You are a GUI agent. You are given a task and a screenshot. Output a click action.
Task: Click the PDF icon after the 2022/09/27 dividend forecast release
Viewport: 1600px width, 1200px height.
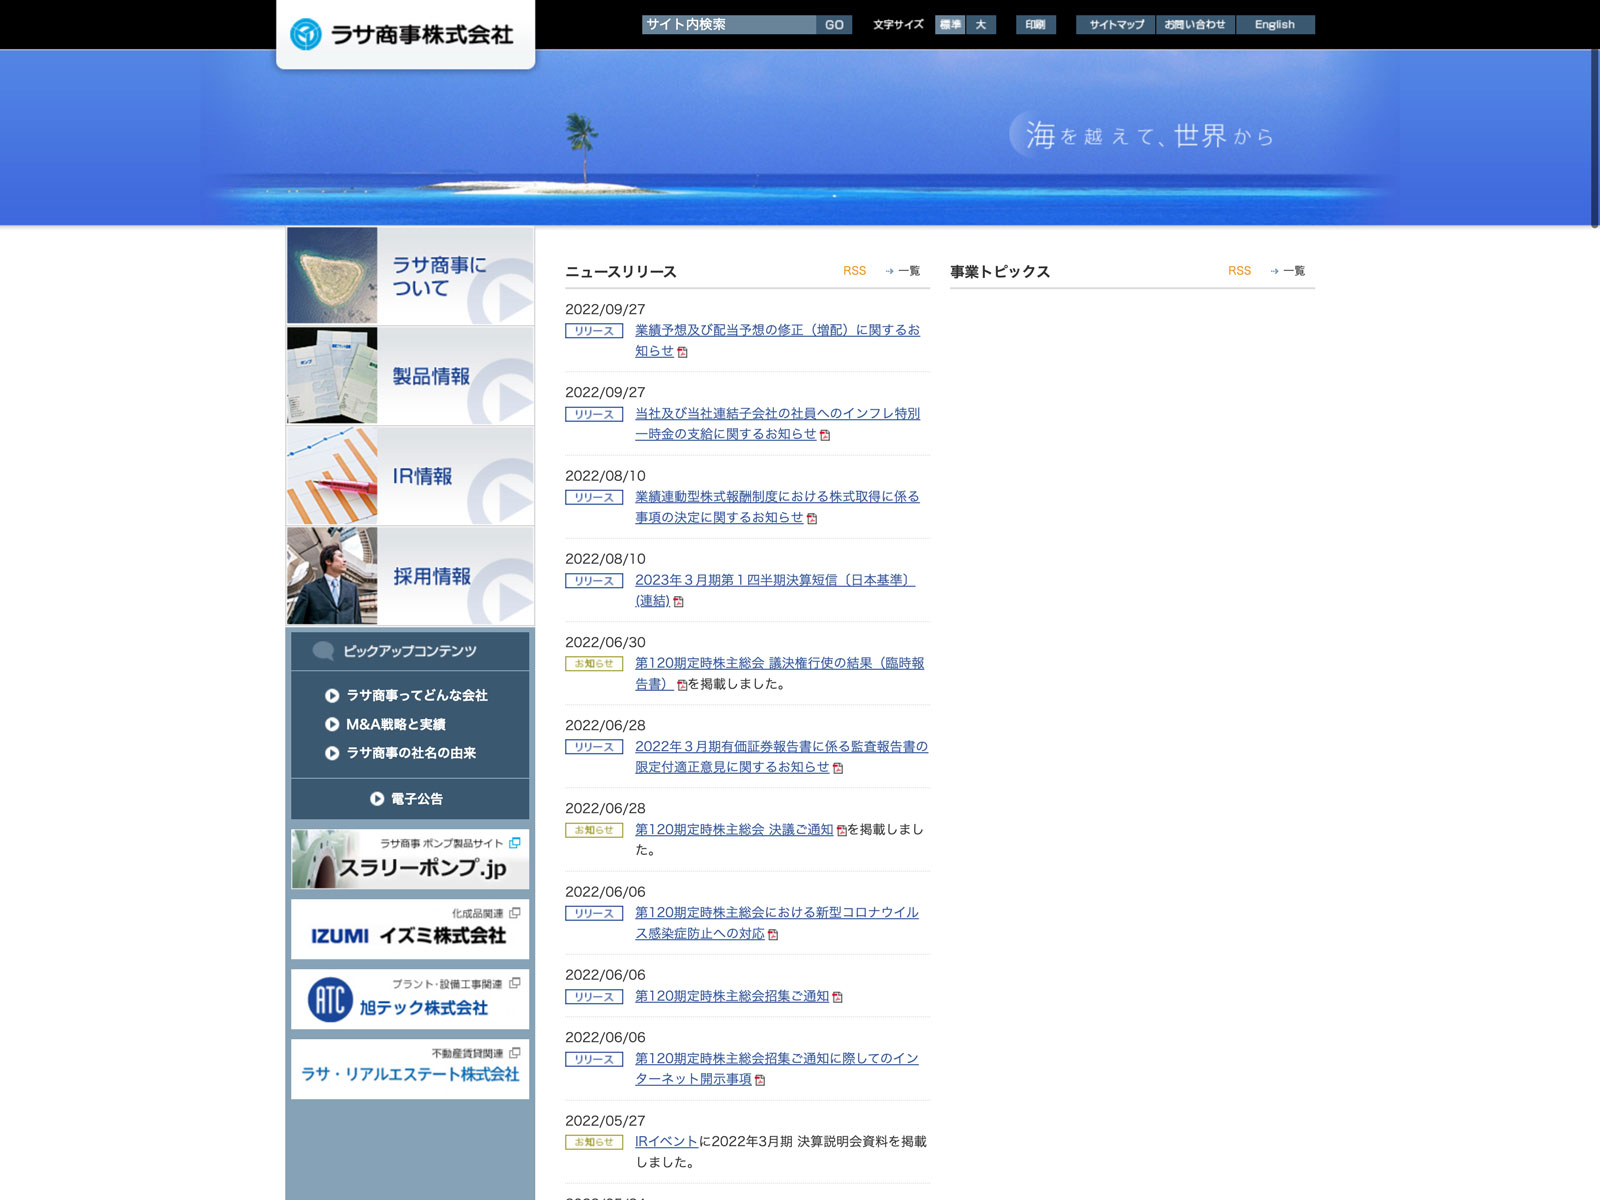(x=683, y=352)
